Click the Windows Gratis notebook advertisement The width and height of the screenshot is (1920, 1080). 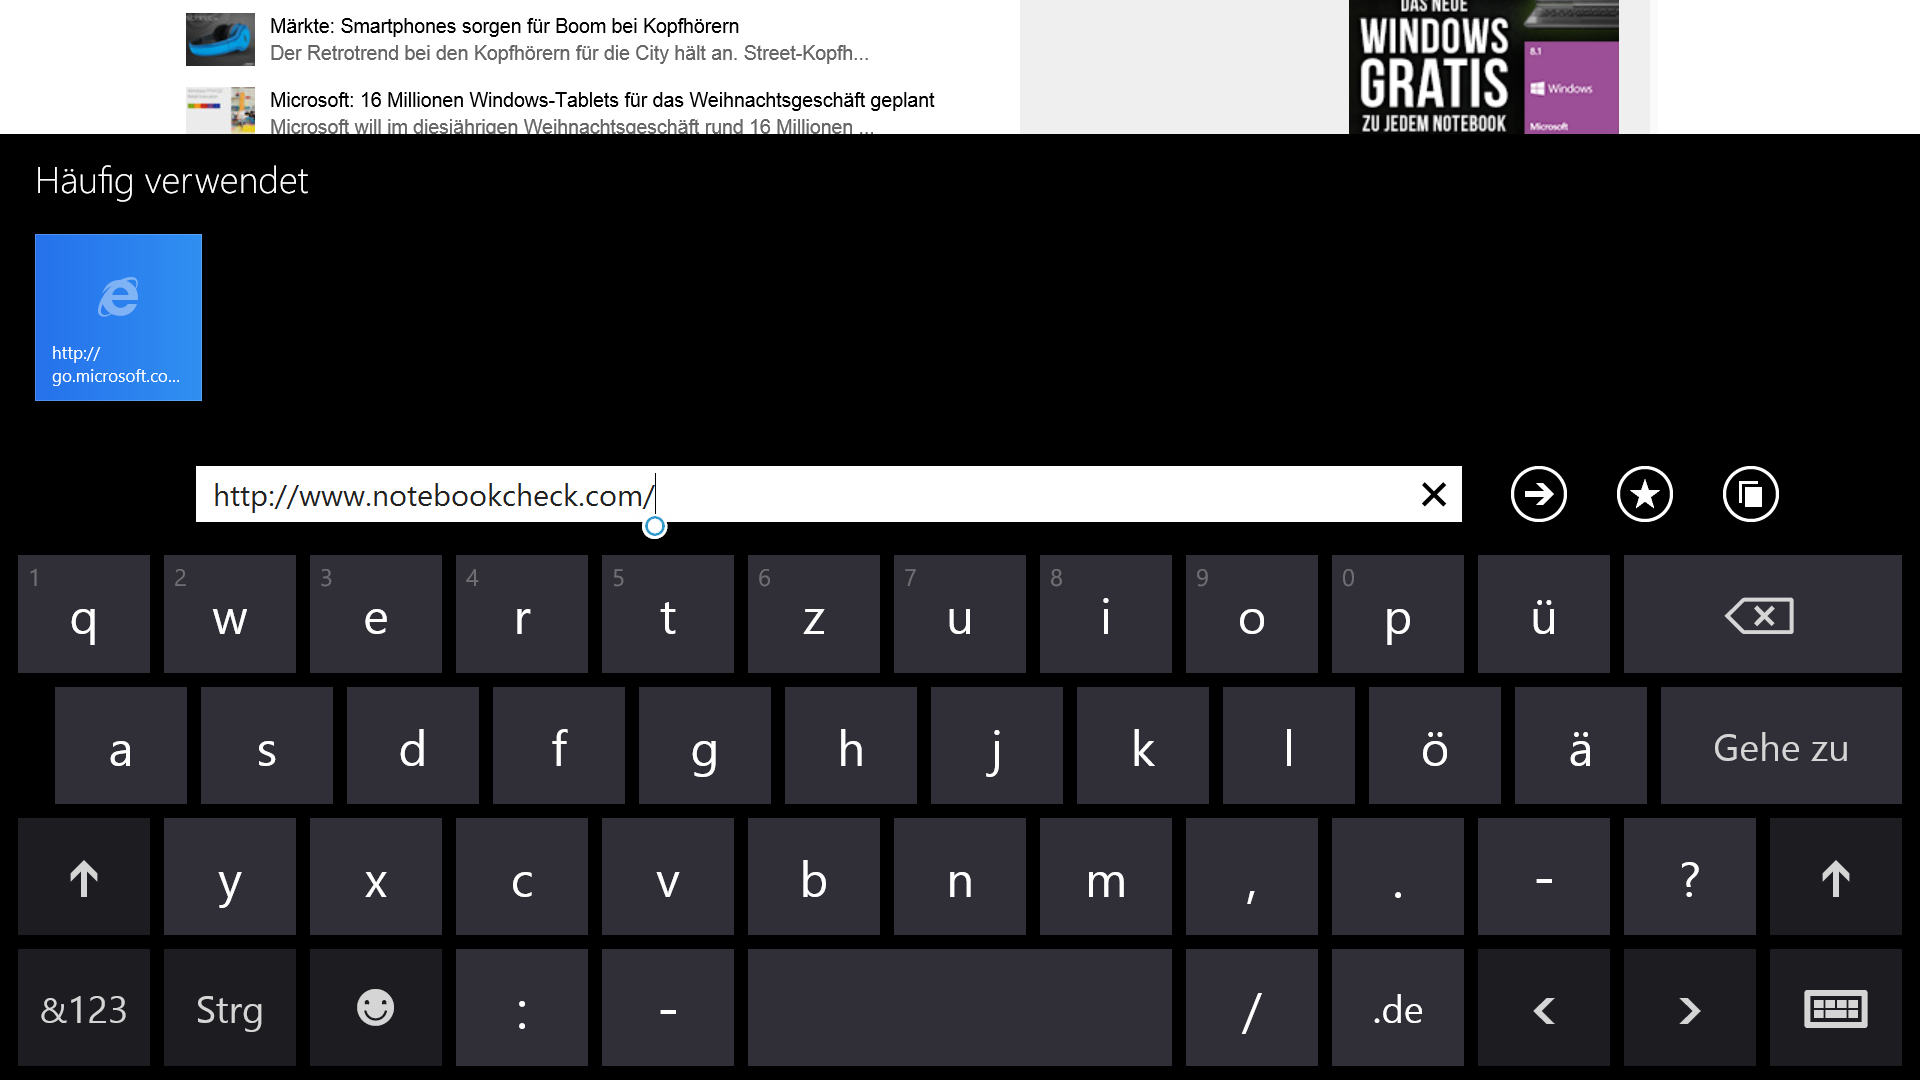[x=1483, y=67]
